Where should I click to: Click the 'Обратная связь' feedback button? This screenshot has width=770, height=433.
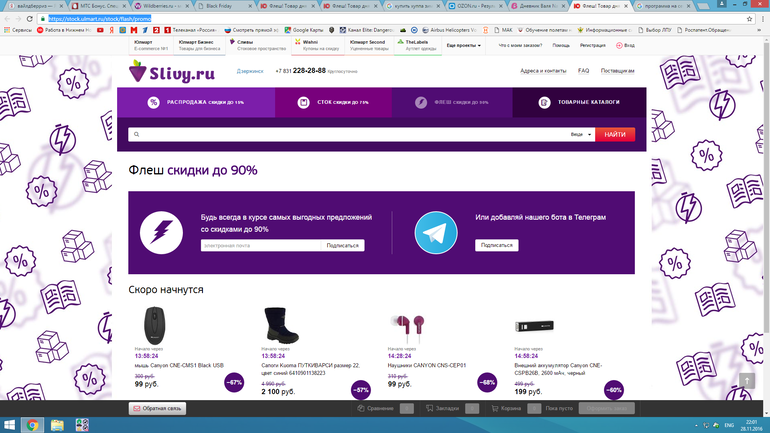(x=157, y=408)
